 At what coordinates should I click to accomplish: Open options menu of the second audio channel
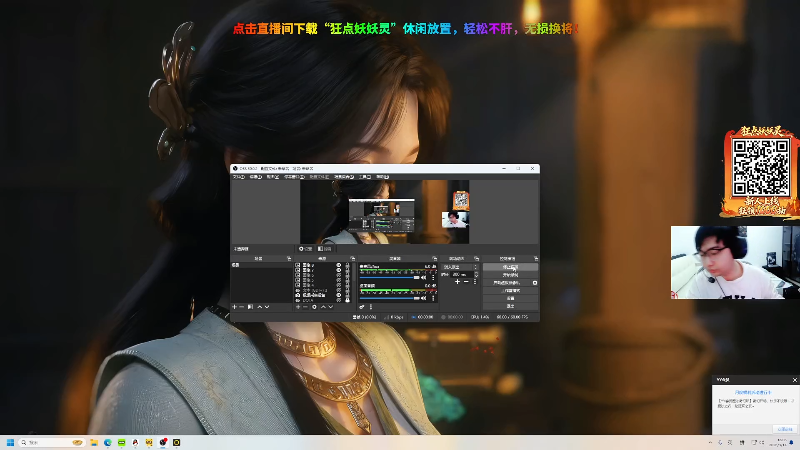click(433, 298)
